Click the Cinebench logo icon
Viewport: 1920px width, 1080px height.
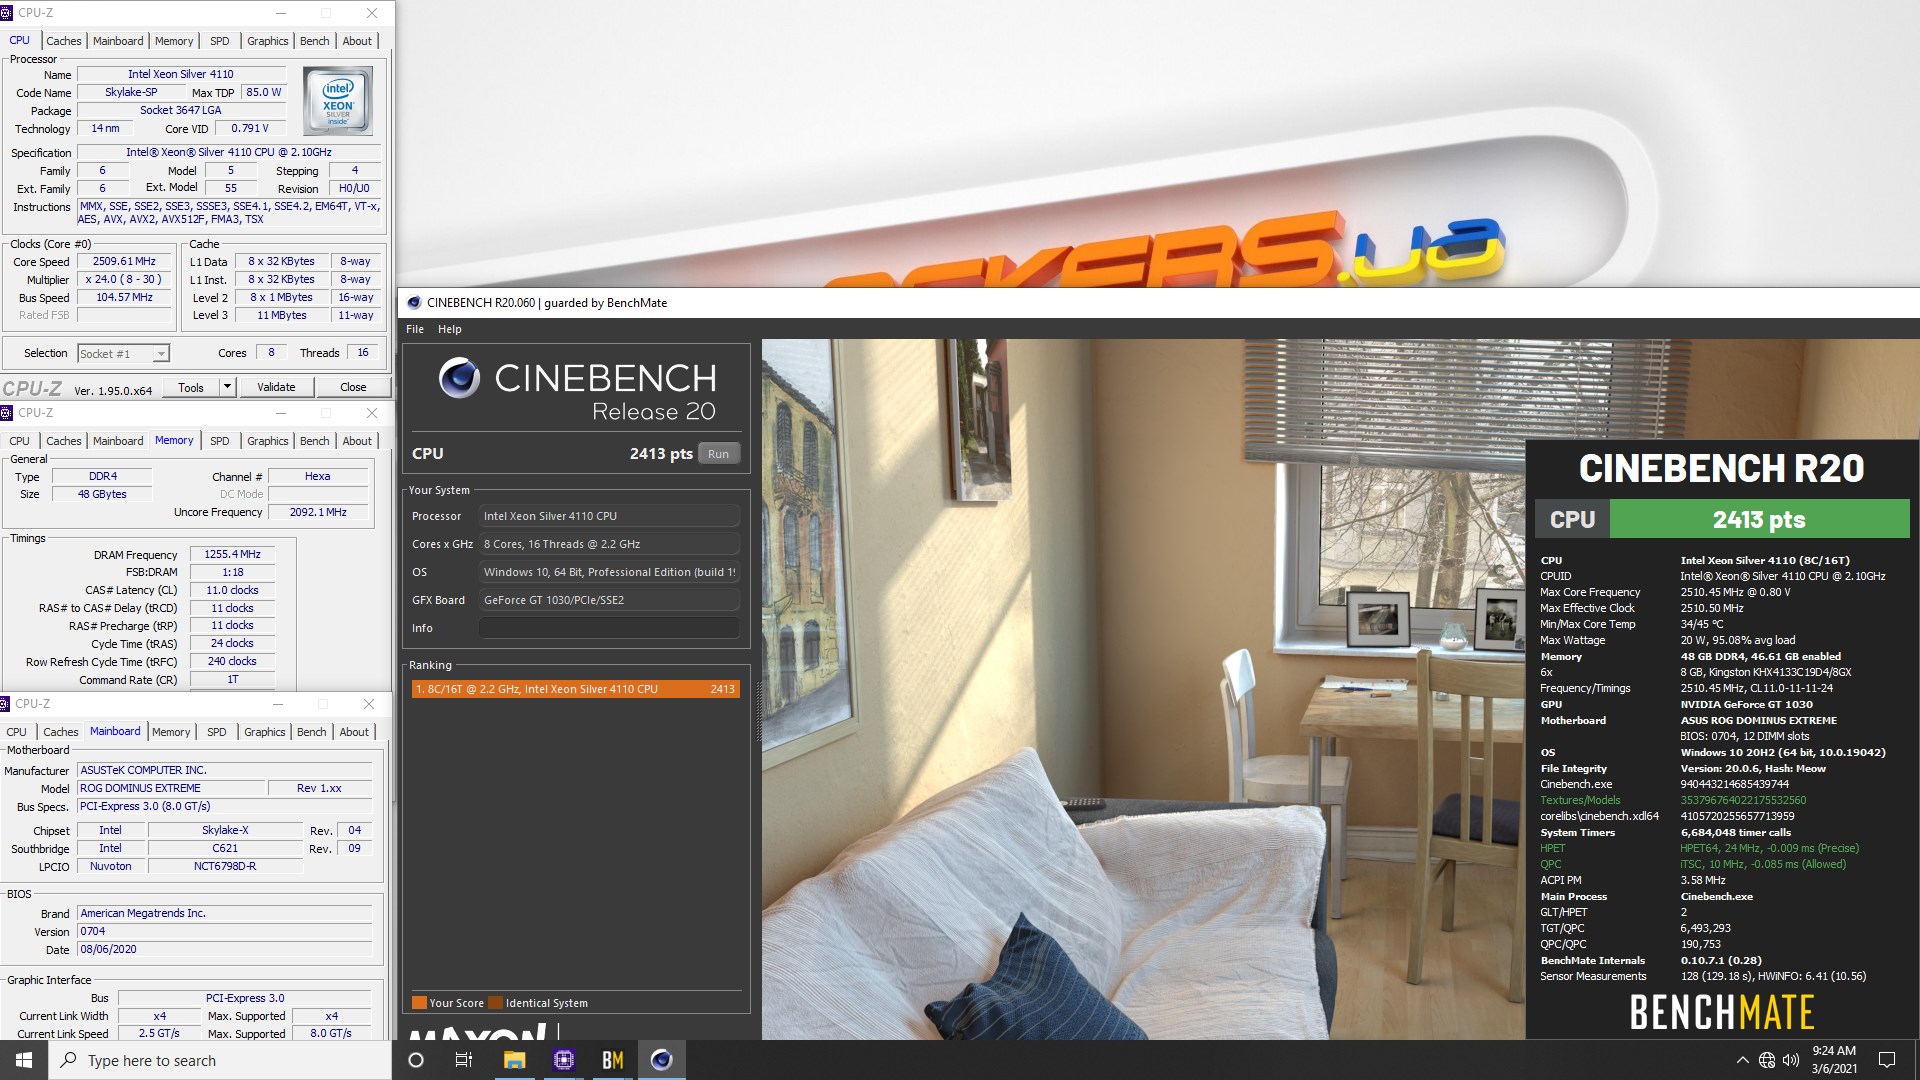click(x=459, y=378)
